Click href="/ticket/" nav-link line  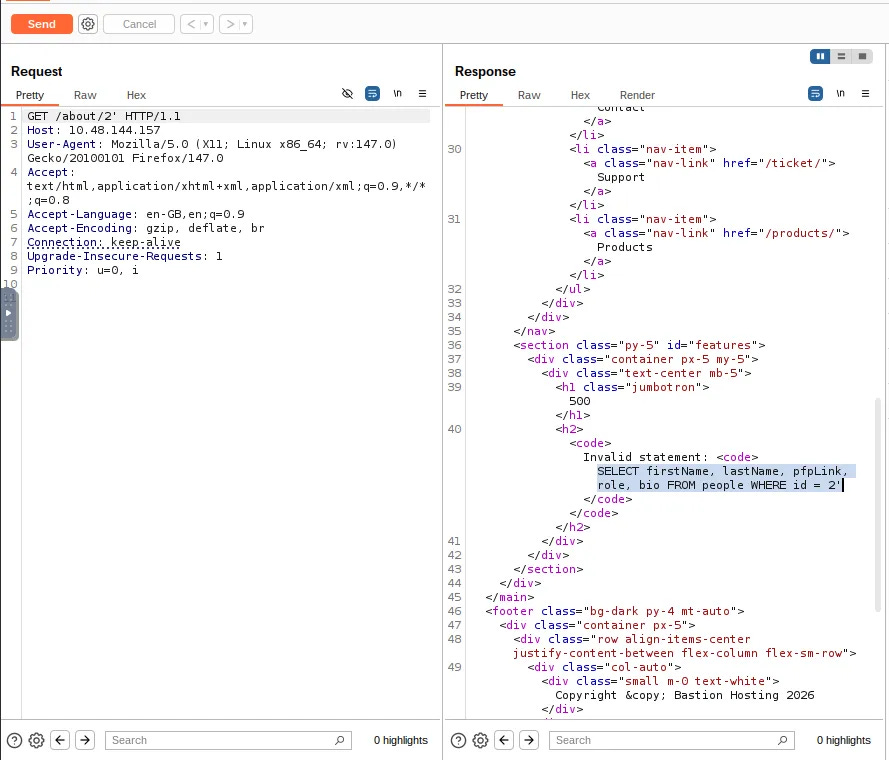(709, 163)
